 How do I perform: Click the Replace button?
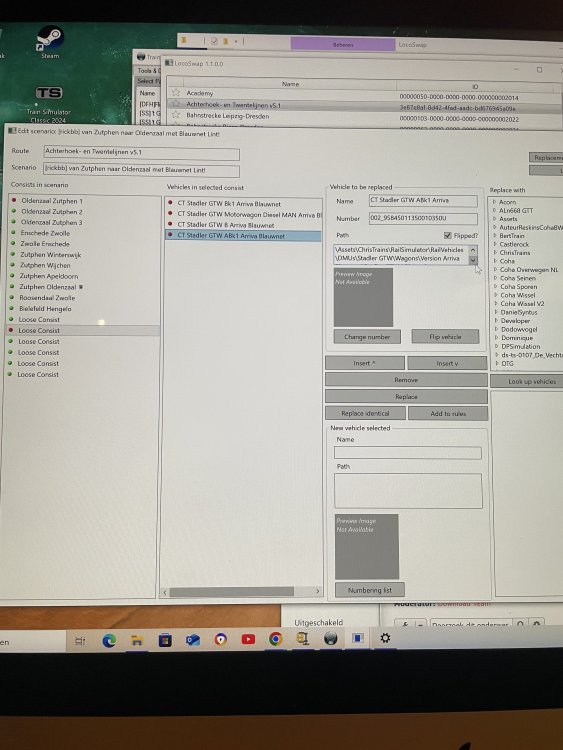point(406,397)
